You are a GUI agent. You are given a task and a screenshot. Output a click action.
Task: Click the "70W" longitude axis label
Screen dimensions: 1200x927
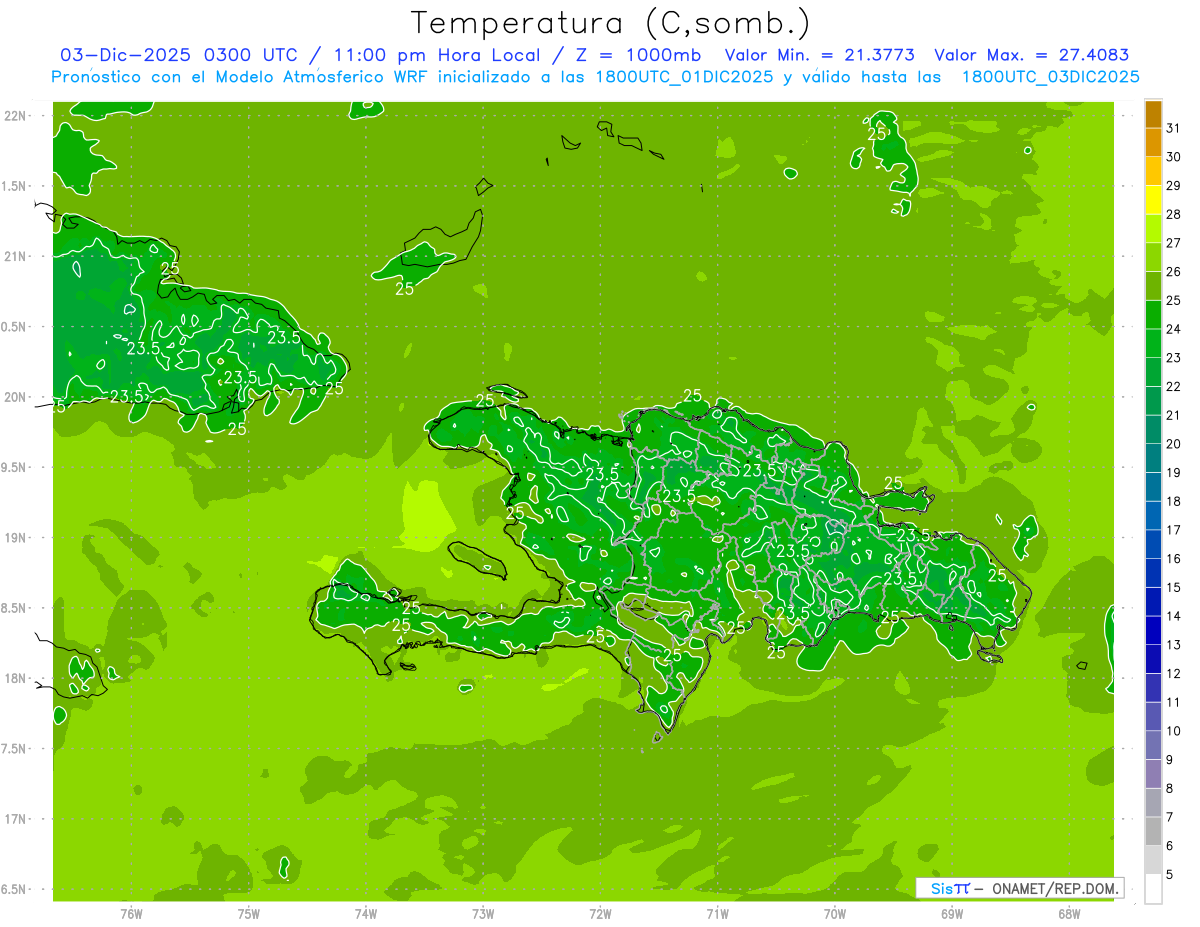point(835,914)
